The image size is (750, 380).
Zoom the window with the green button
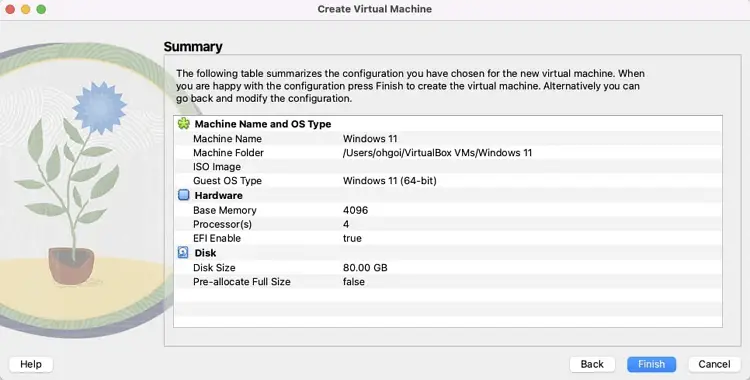(42, 9)
